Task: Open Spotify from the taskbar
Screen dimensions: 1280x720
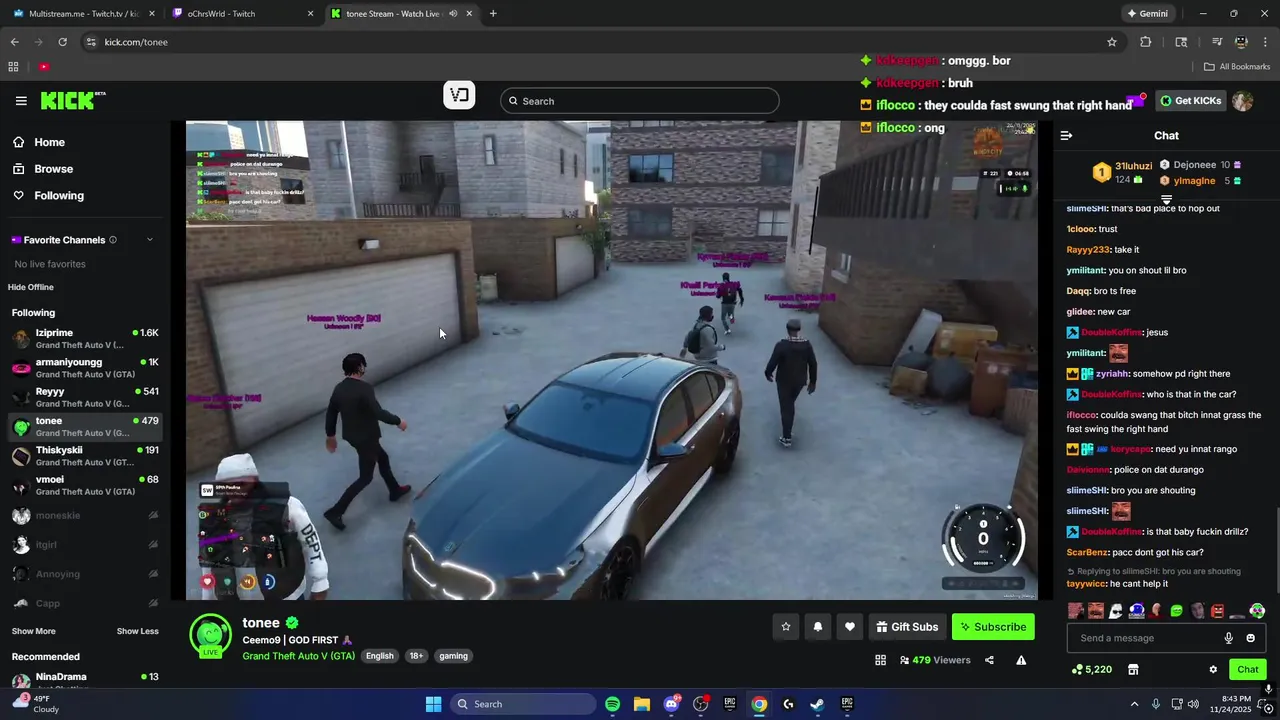Action: 612,704
